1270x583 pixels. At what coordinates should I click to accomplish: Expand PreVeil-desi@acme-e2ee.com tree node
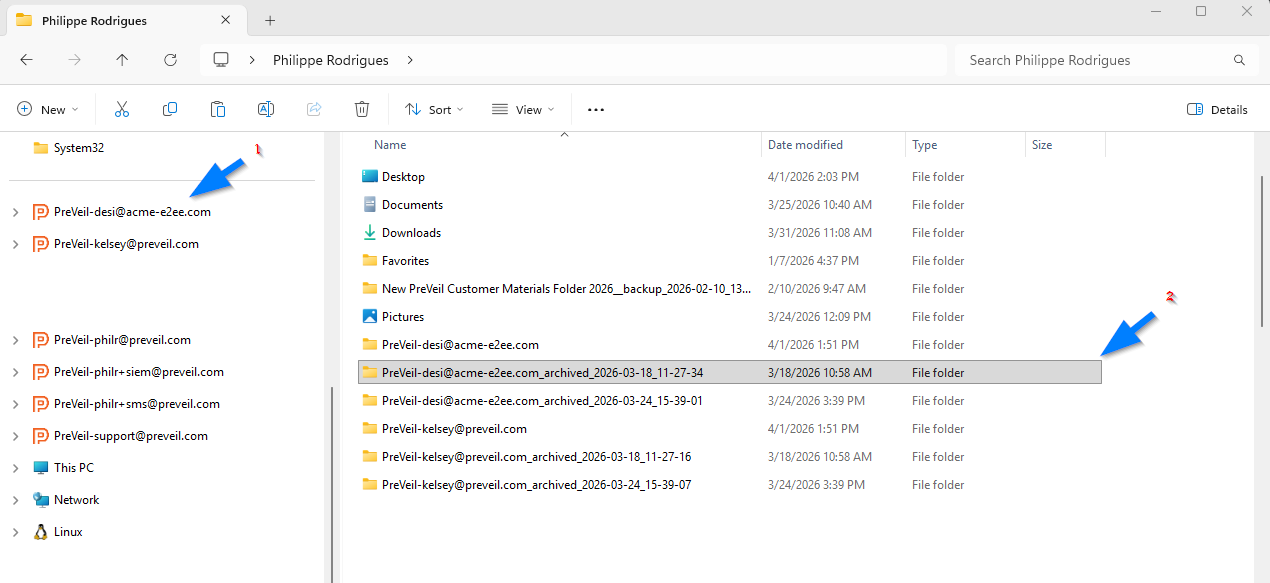15,212
